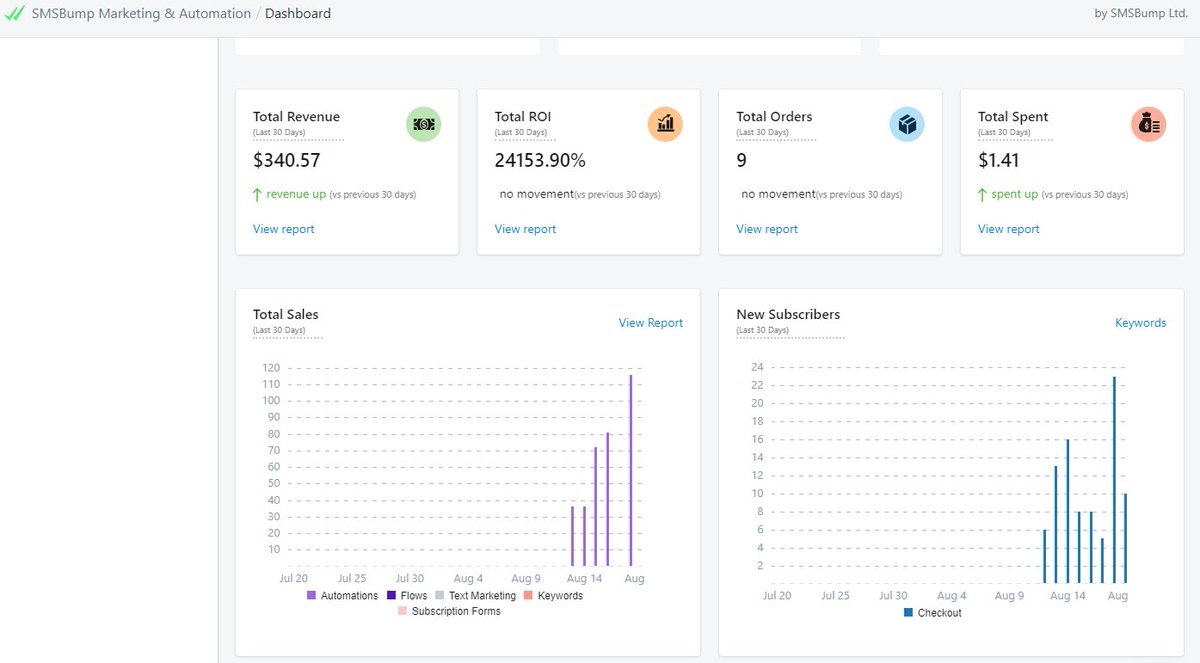This screenshot has height=663, width=1200.
Task: Click the $1.41 spent value
Action: [x=999, y=160]
